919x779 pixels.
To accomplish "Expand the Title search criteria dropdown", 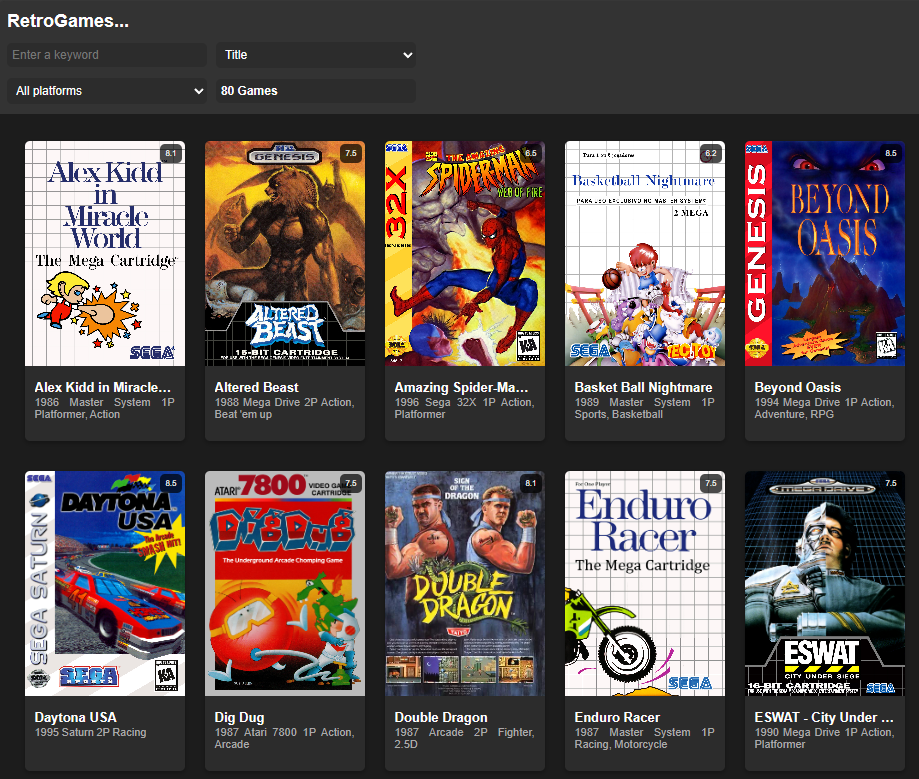I will pos(315,55).
